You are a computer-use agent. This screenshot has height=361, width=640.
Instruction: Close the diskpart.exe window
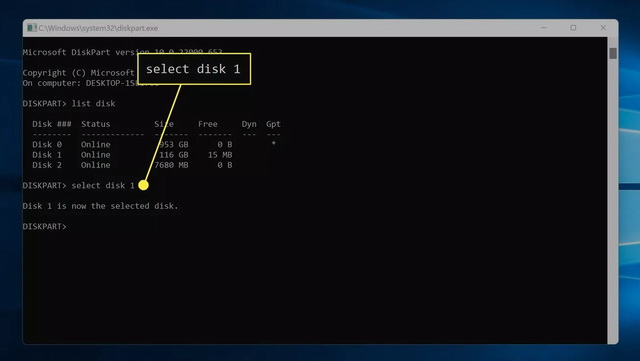click(603, 28)
